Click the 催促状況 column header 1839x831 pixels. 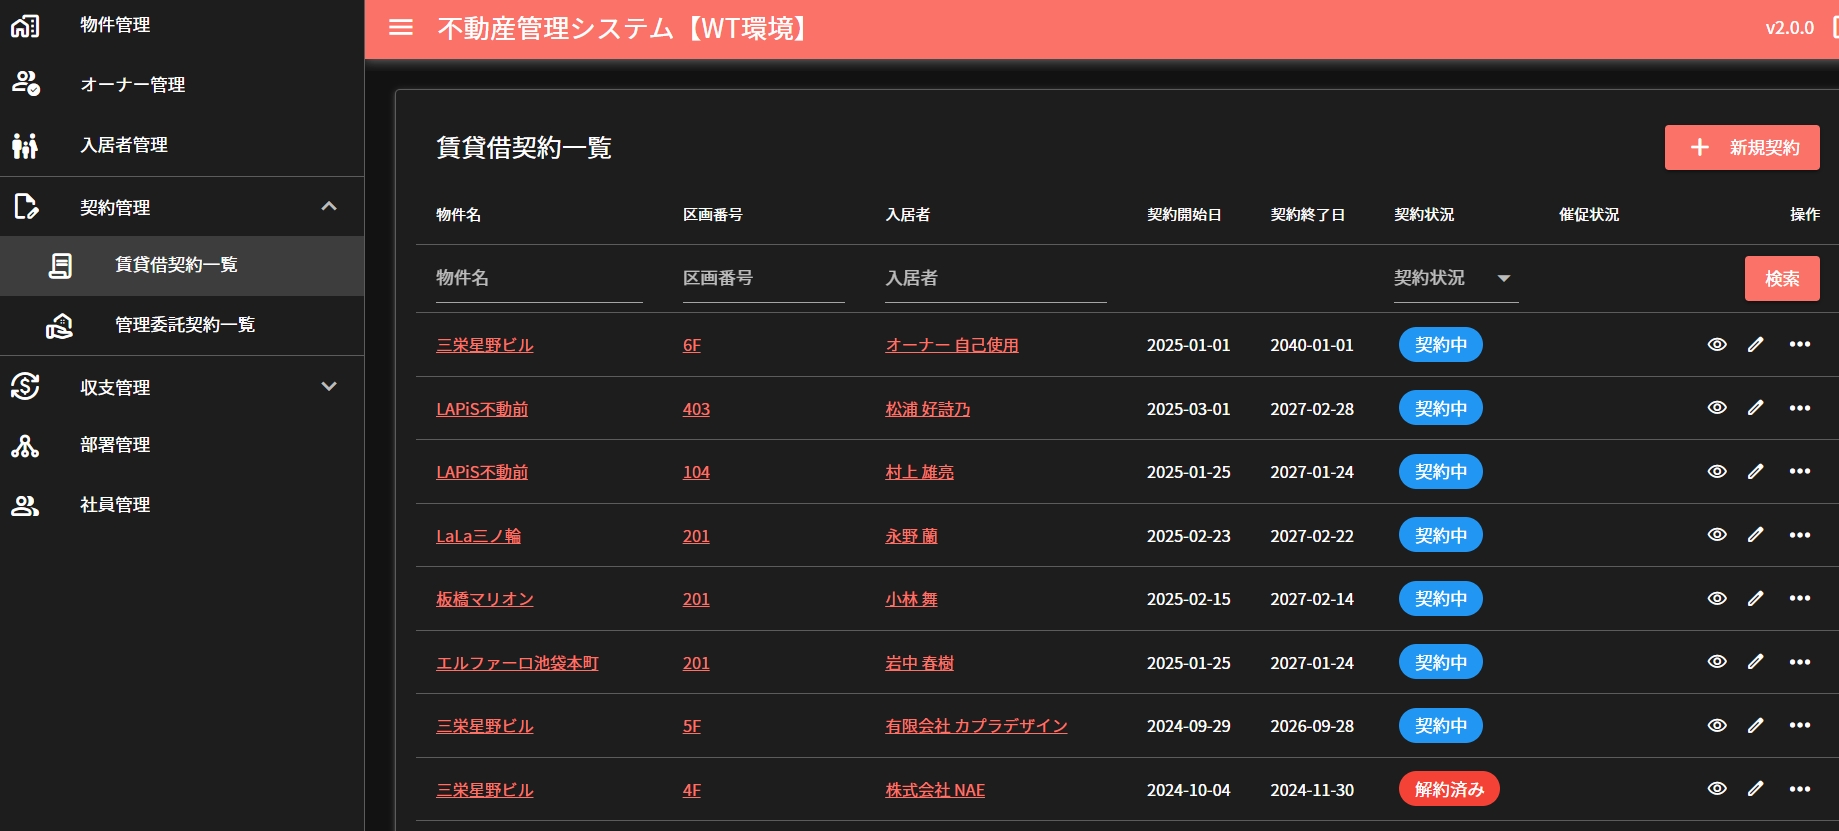click(1589, 215)
